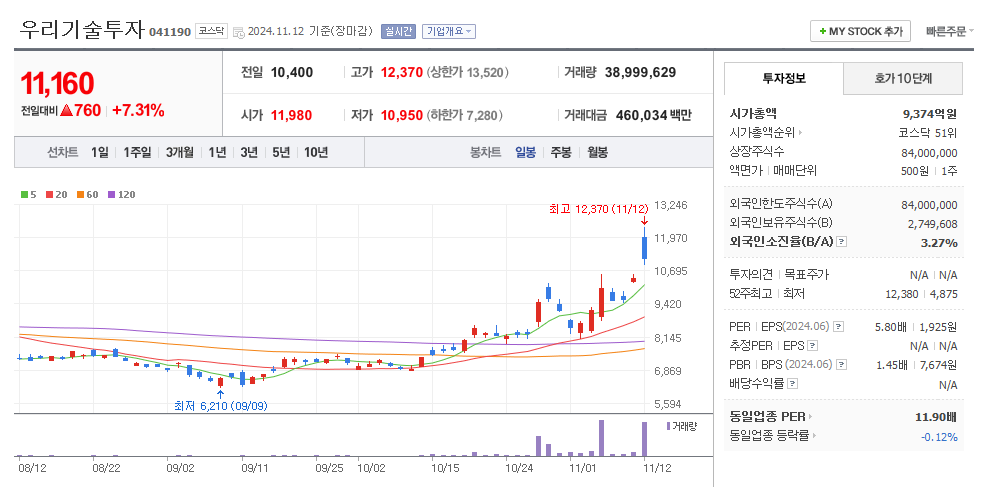990x487 pixels.
Task: Click the green 5-day moving average legend
Action: [x=28, y=195]
